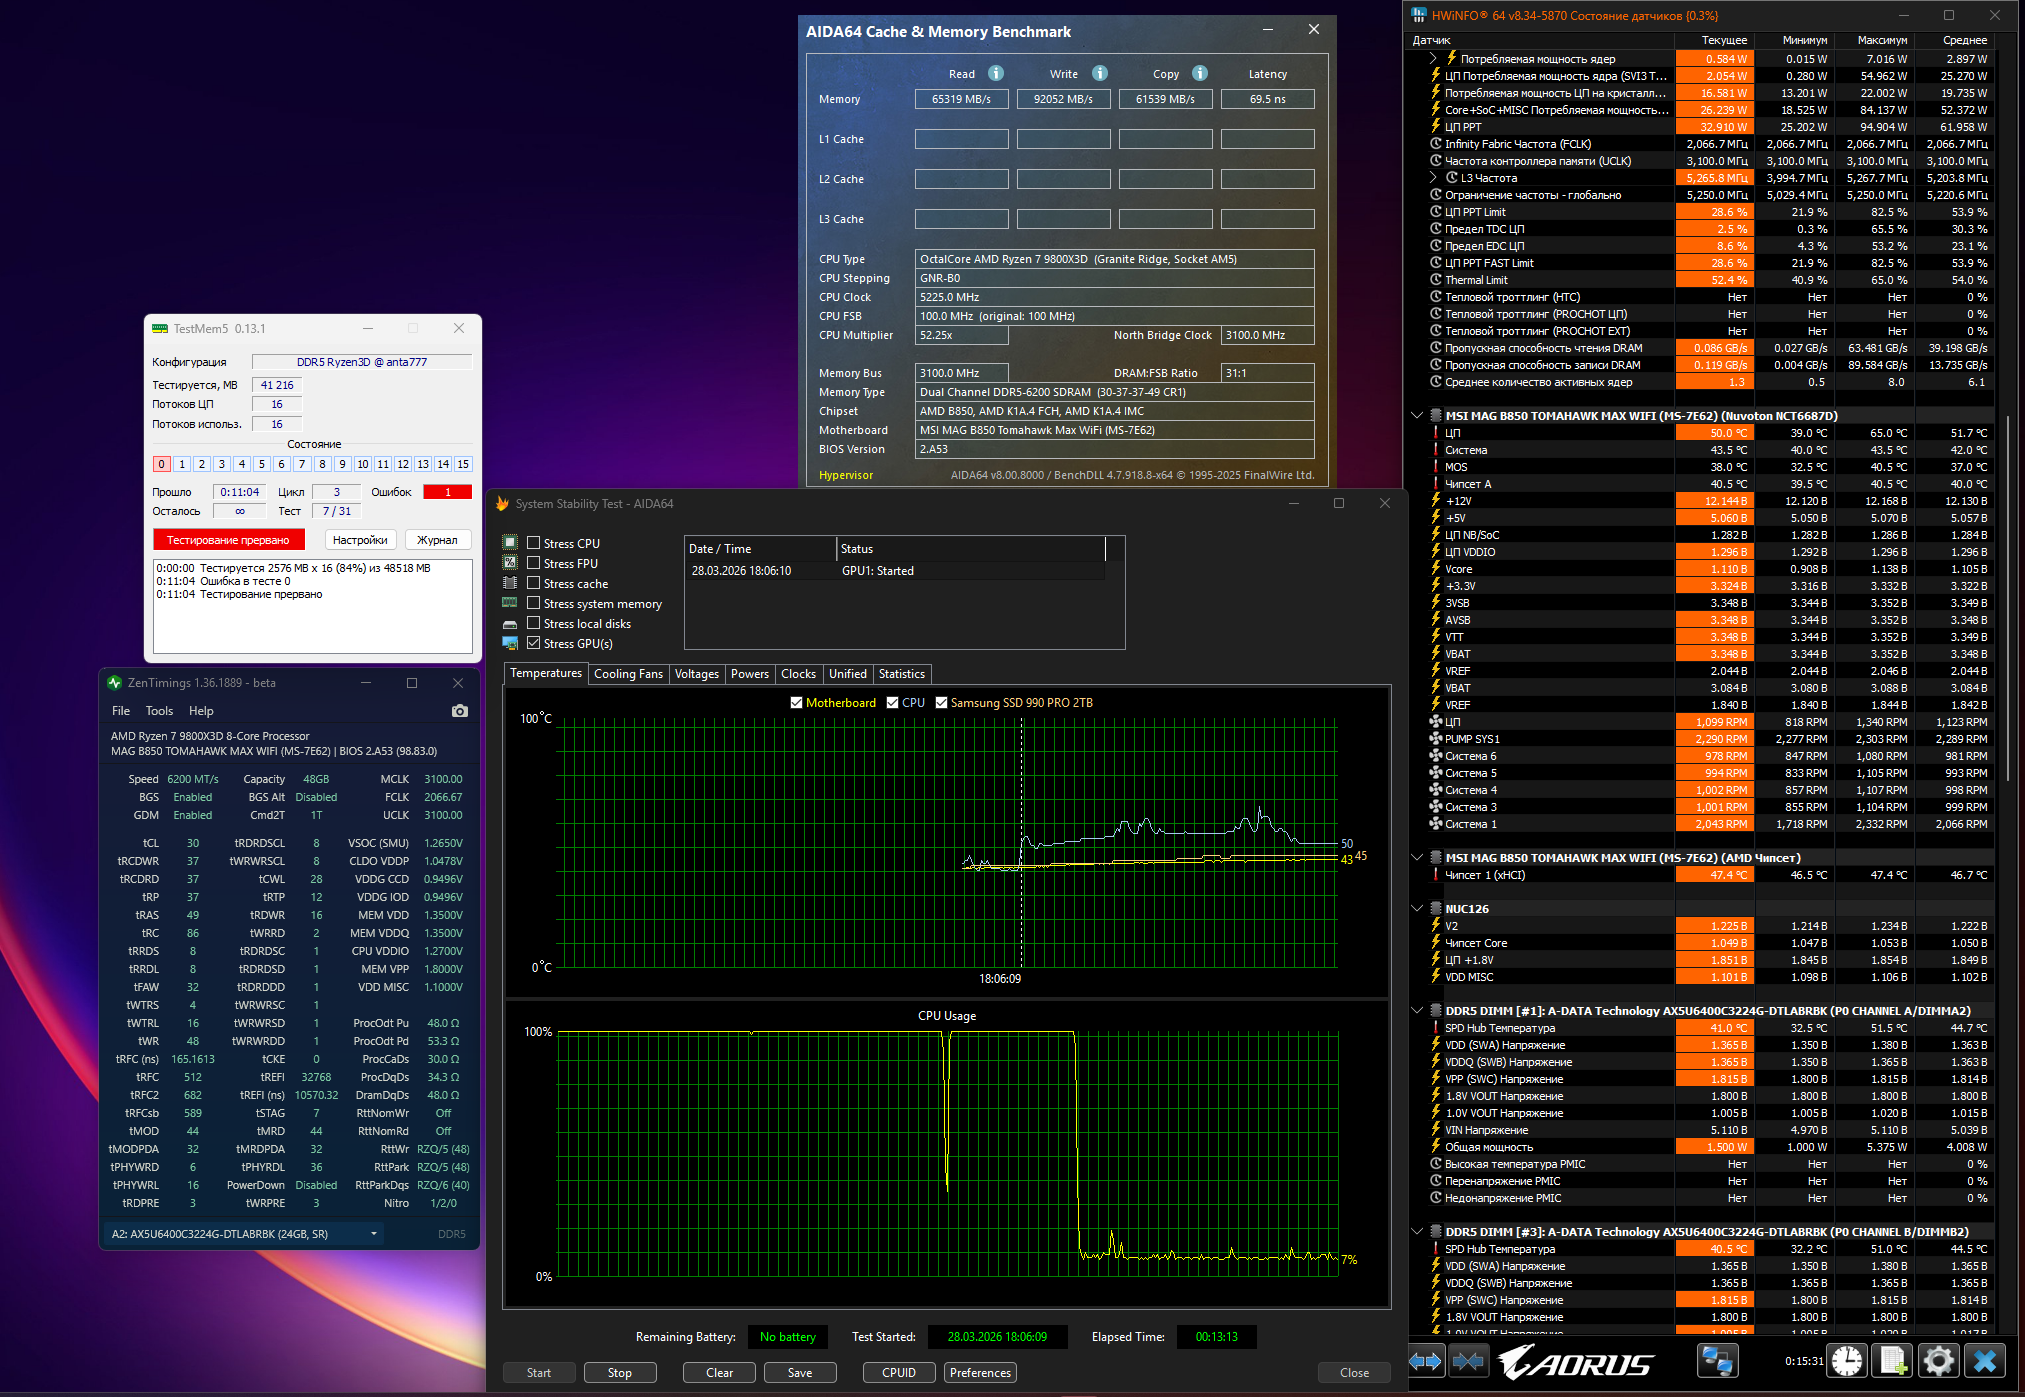
Task: Click the Memory Copy info icon
Action: [x=1200, y=73]
